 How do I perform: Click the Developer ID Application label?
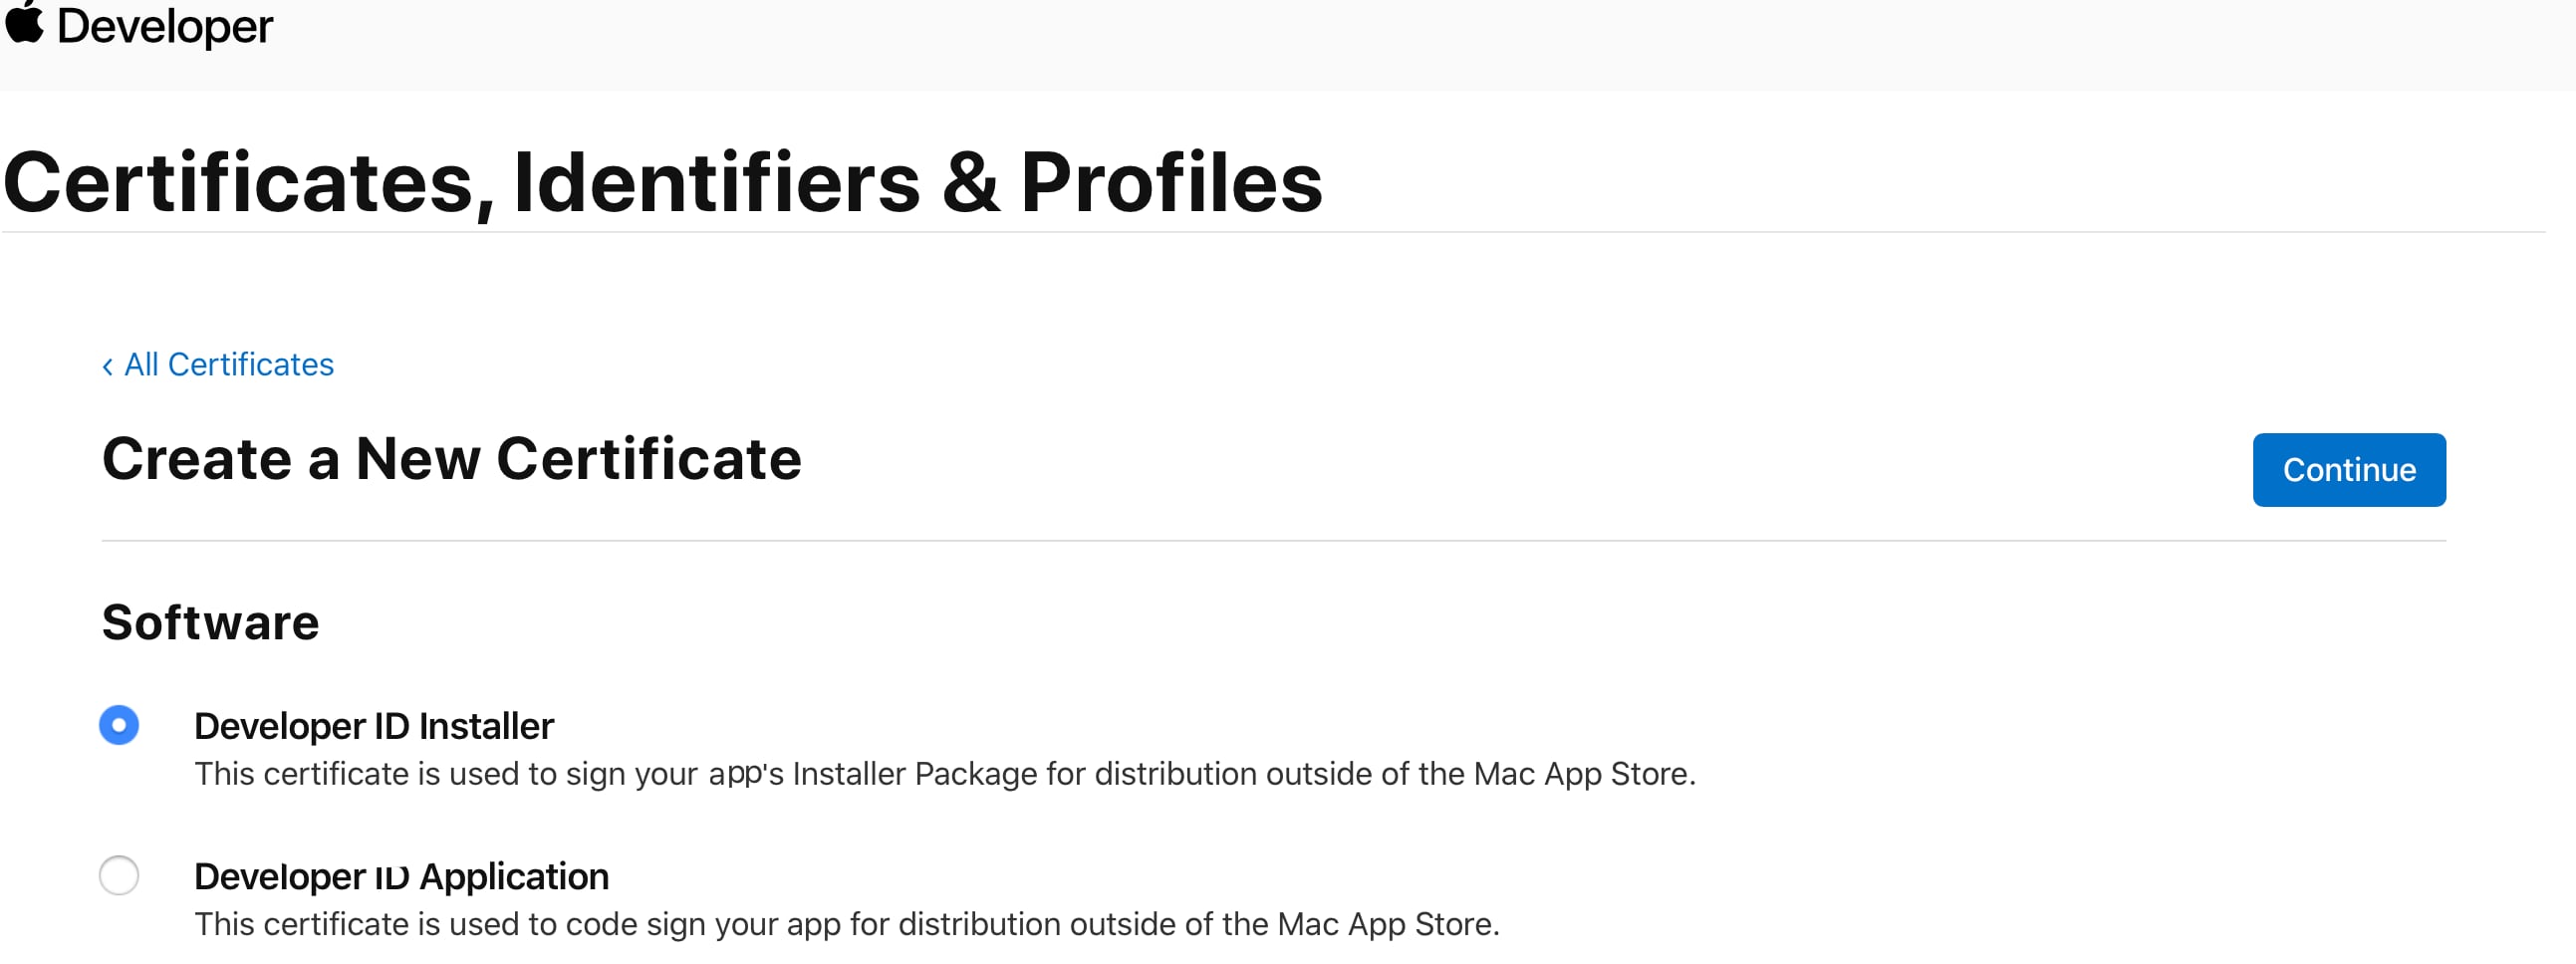click(401, 876)
